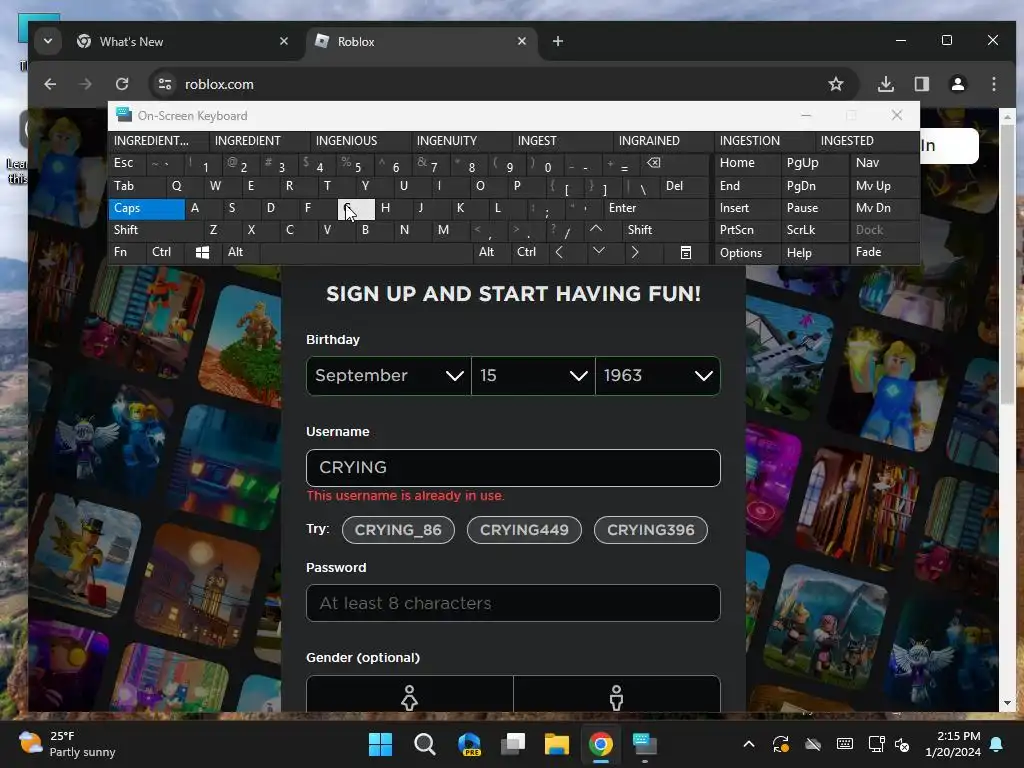Image resolution: width=1024 pixels, height=768 pixels.
Task: Show hidden system tray icons chevron
Action: [749, 744]
